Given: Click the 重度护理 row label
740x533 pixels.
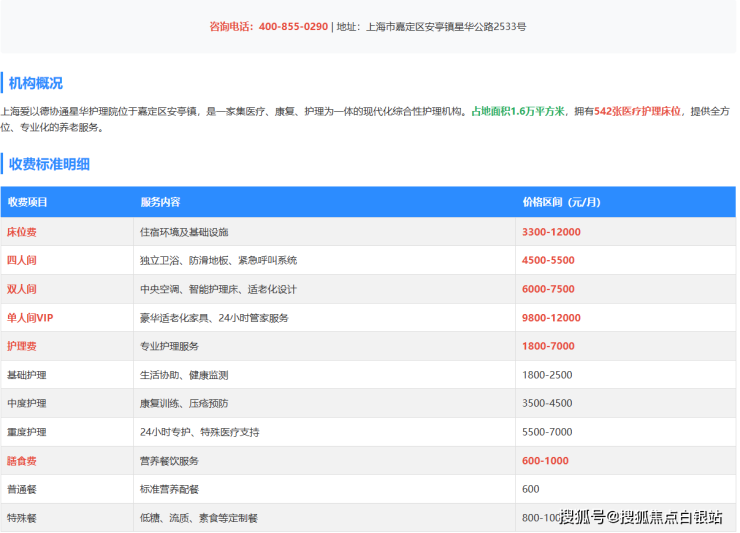Looking at the screenshot, I should (x=27, y=432).
